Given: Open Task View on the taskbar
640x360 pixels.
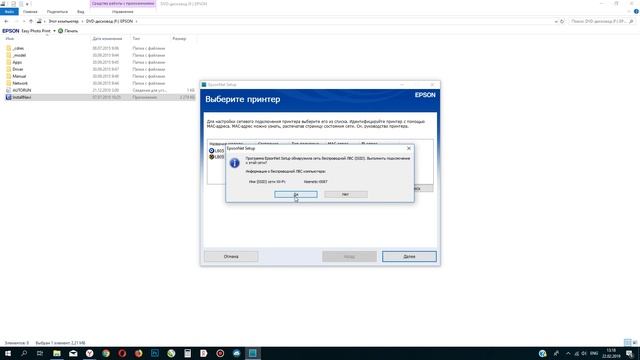Looking at the screenshot, I should tap(40, 353).
